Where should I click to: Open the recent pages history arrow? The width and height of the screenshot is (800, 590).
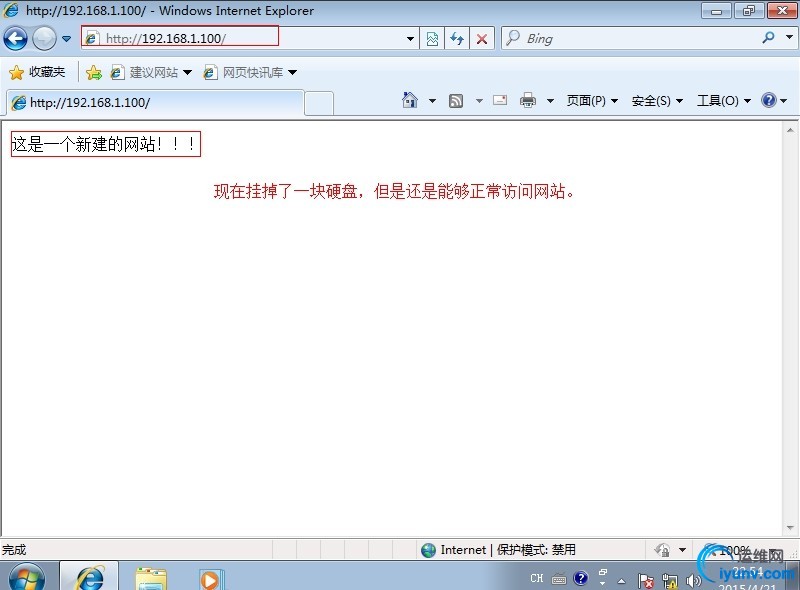click(x=66, y=39)
